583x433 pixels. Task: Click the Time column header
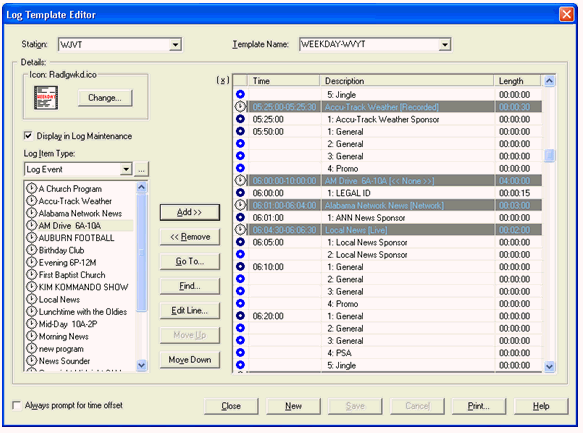pos(284,81)
